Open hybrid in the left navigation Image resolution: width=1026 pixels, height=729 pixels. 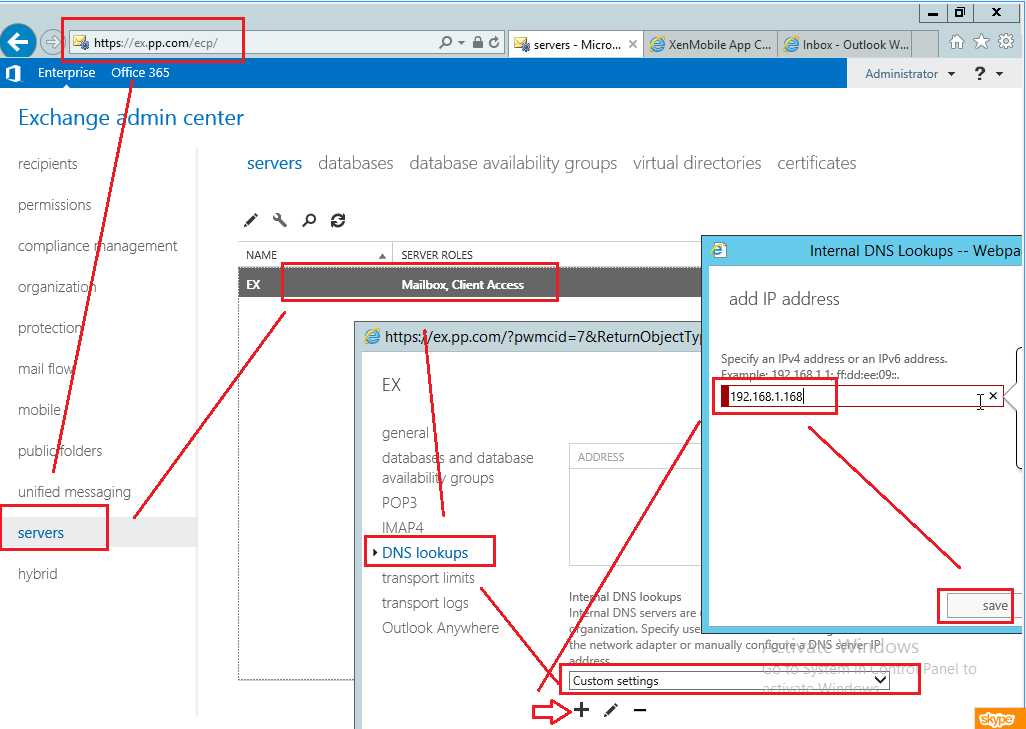[x=37, y=574]
